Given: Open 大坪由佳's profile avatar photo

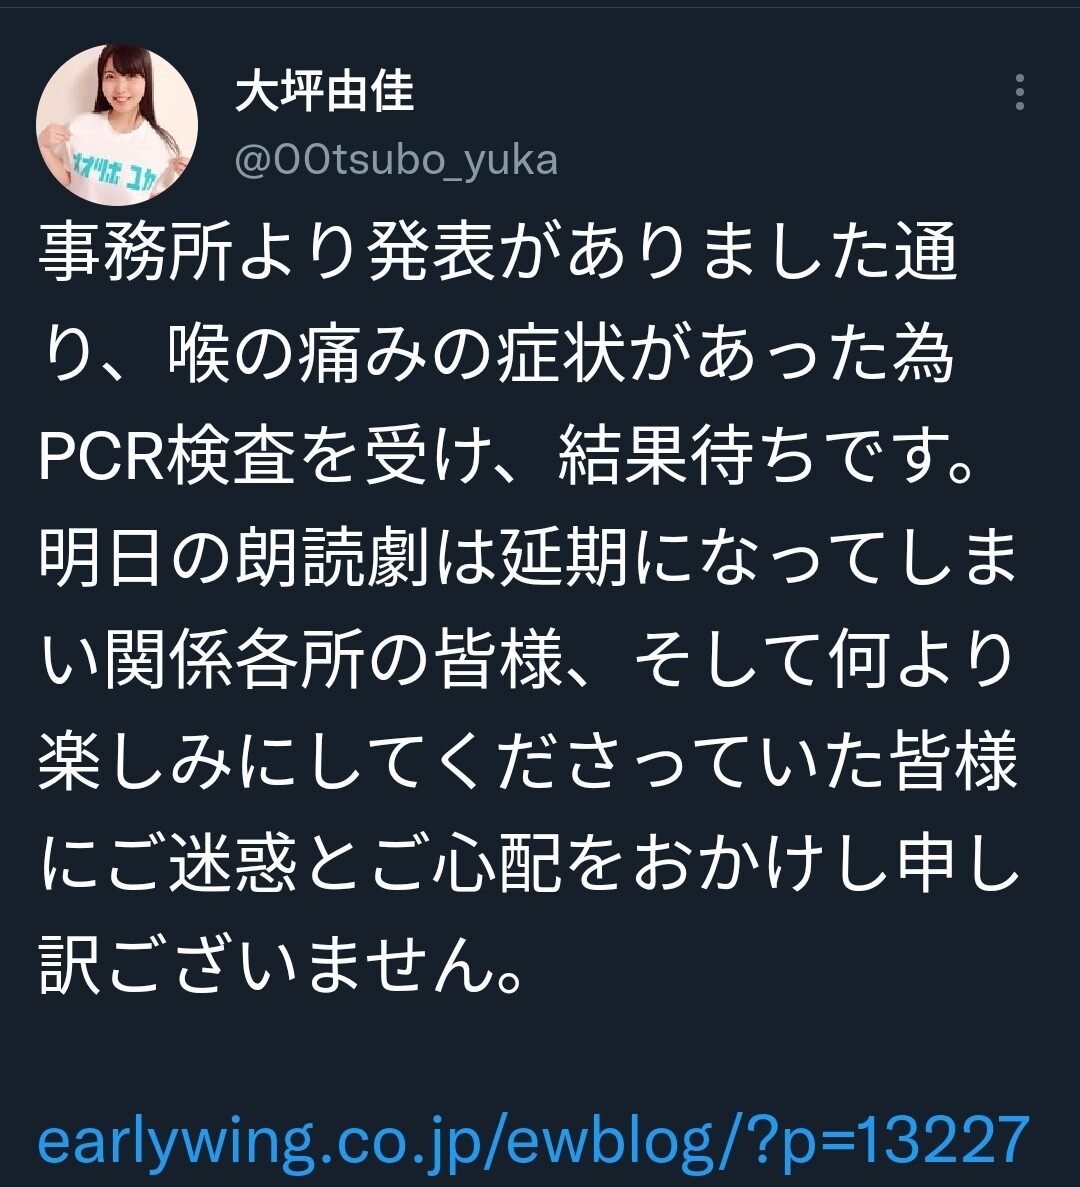Looking at the screenshot, I should pos(117,125).
